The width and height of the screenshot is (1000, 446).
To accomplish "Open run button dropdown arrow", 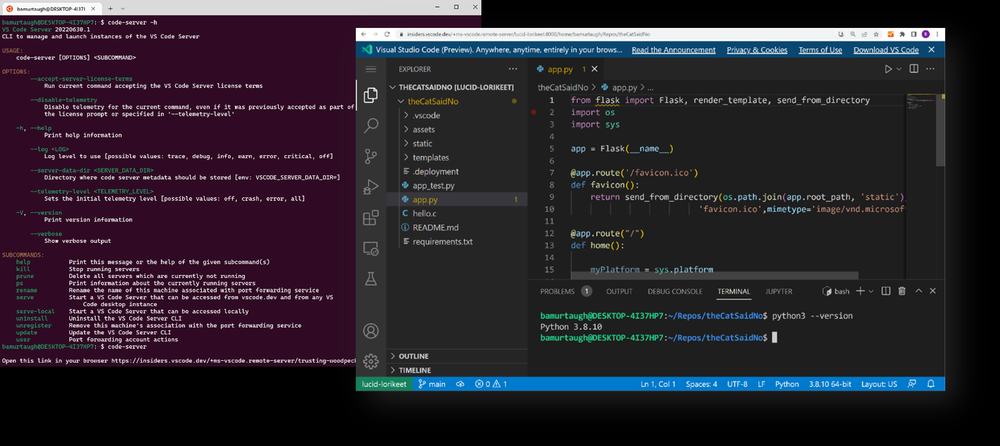I will 899,69.
